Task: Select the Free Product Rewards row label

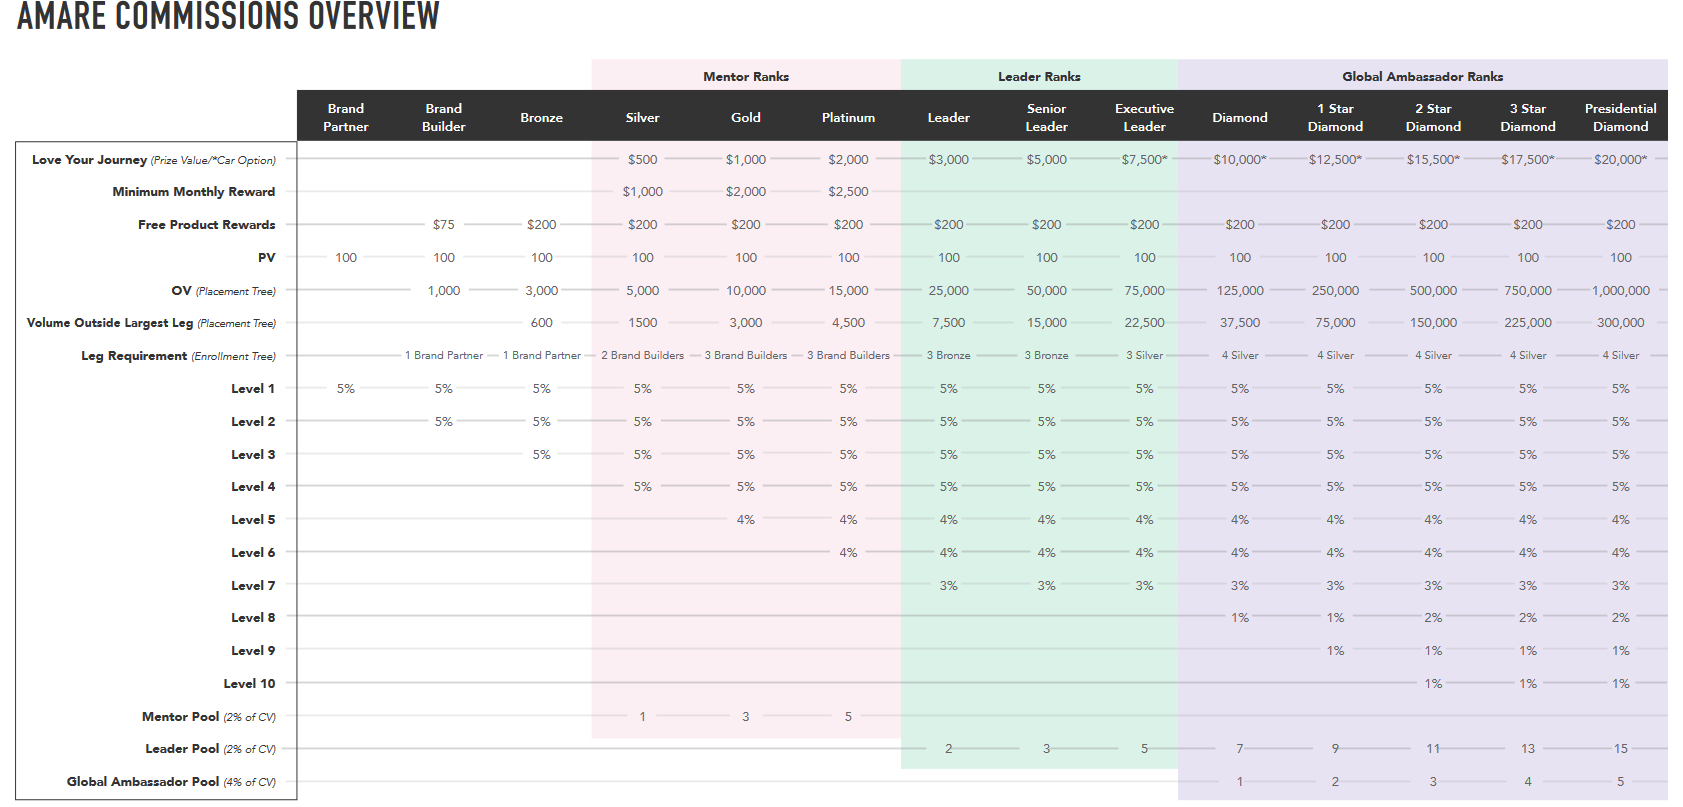Action: point(207,225)
